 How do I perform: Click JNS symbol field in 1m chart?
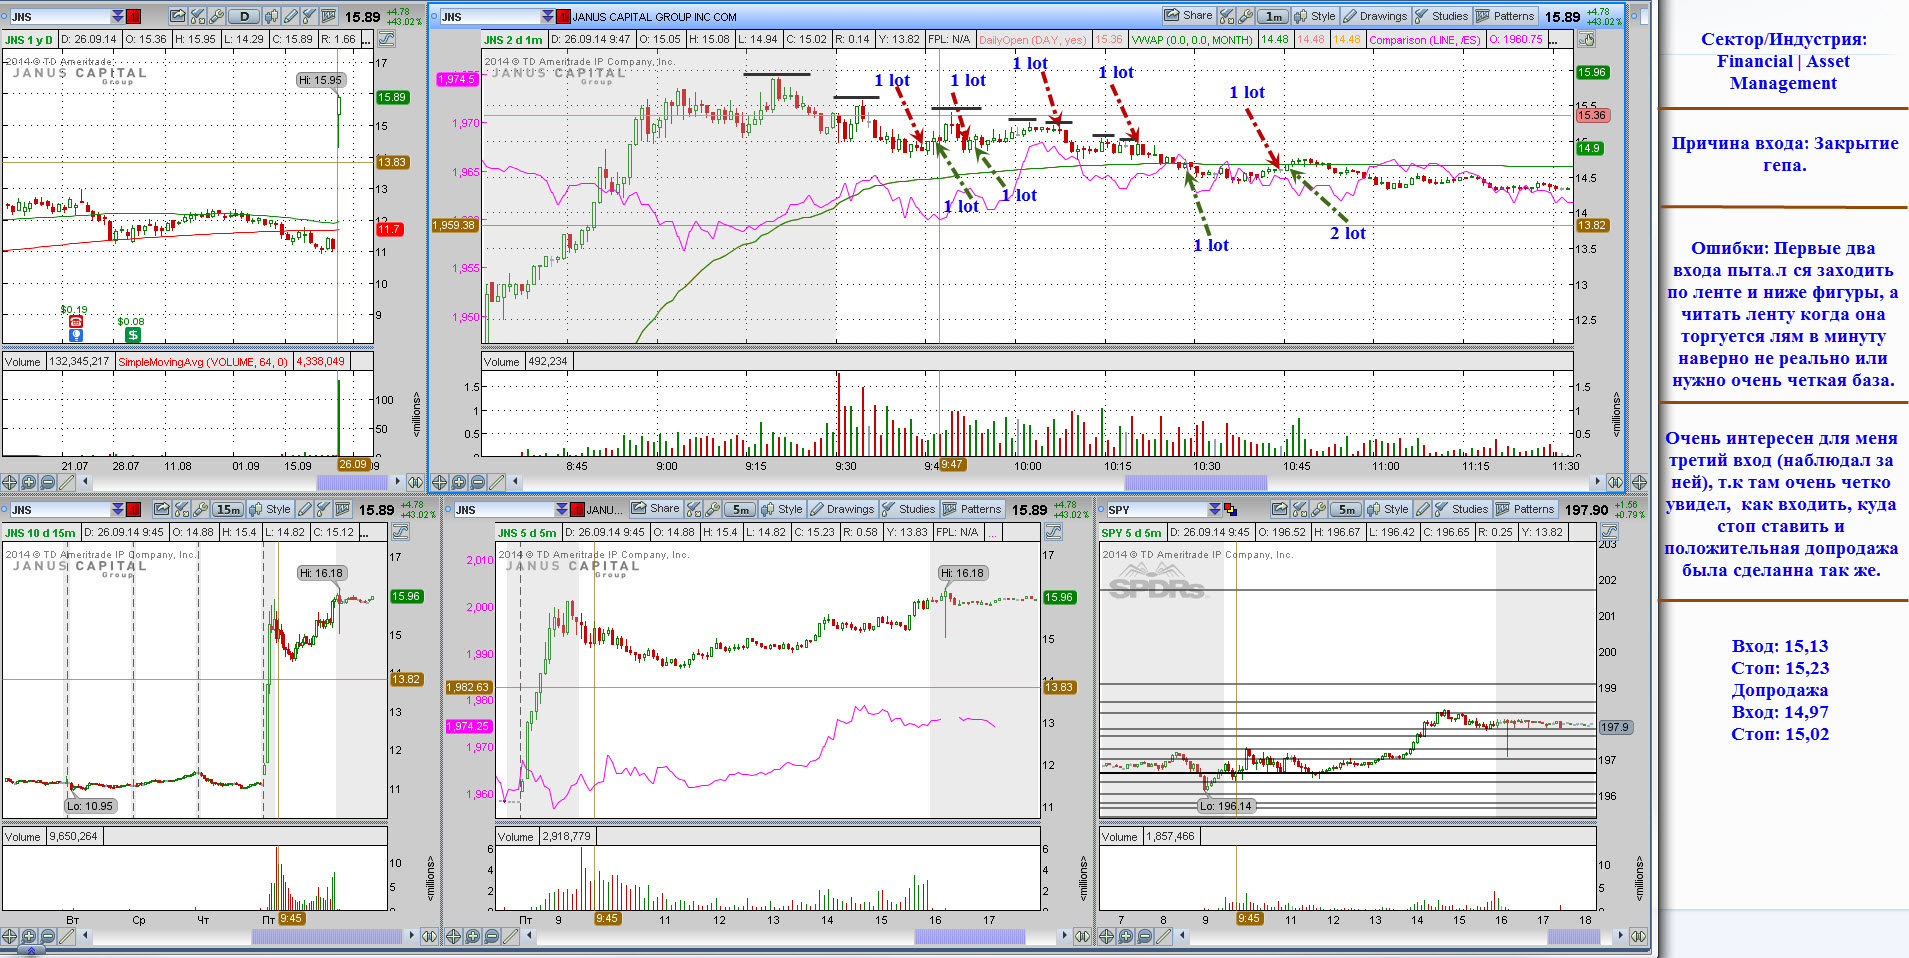(x=490, y=16)
